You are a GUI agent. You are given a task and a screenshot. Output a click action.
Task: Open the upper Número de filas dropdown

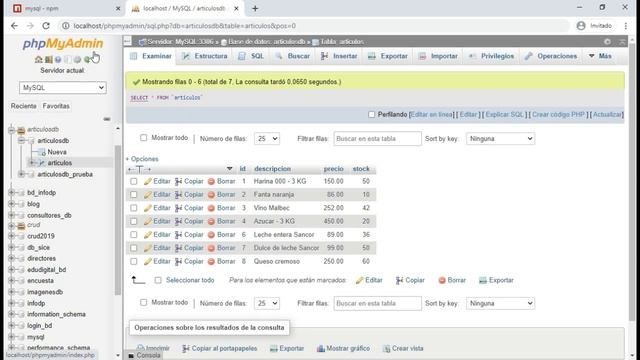267,139
